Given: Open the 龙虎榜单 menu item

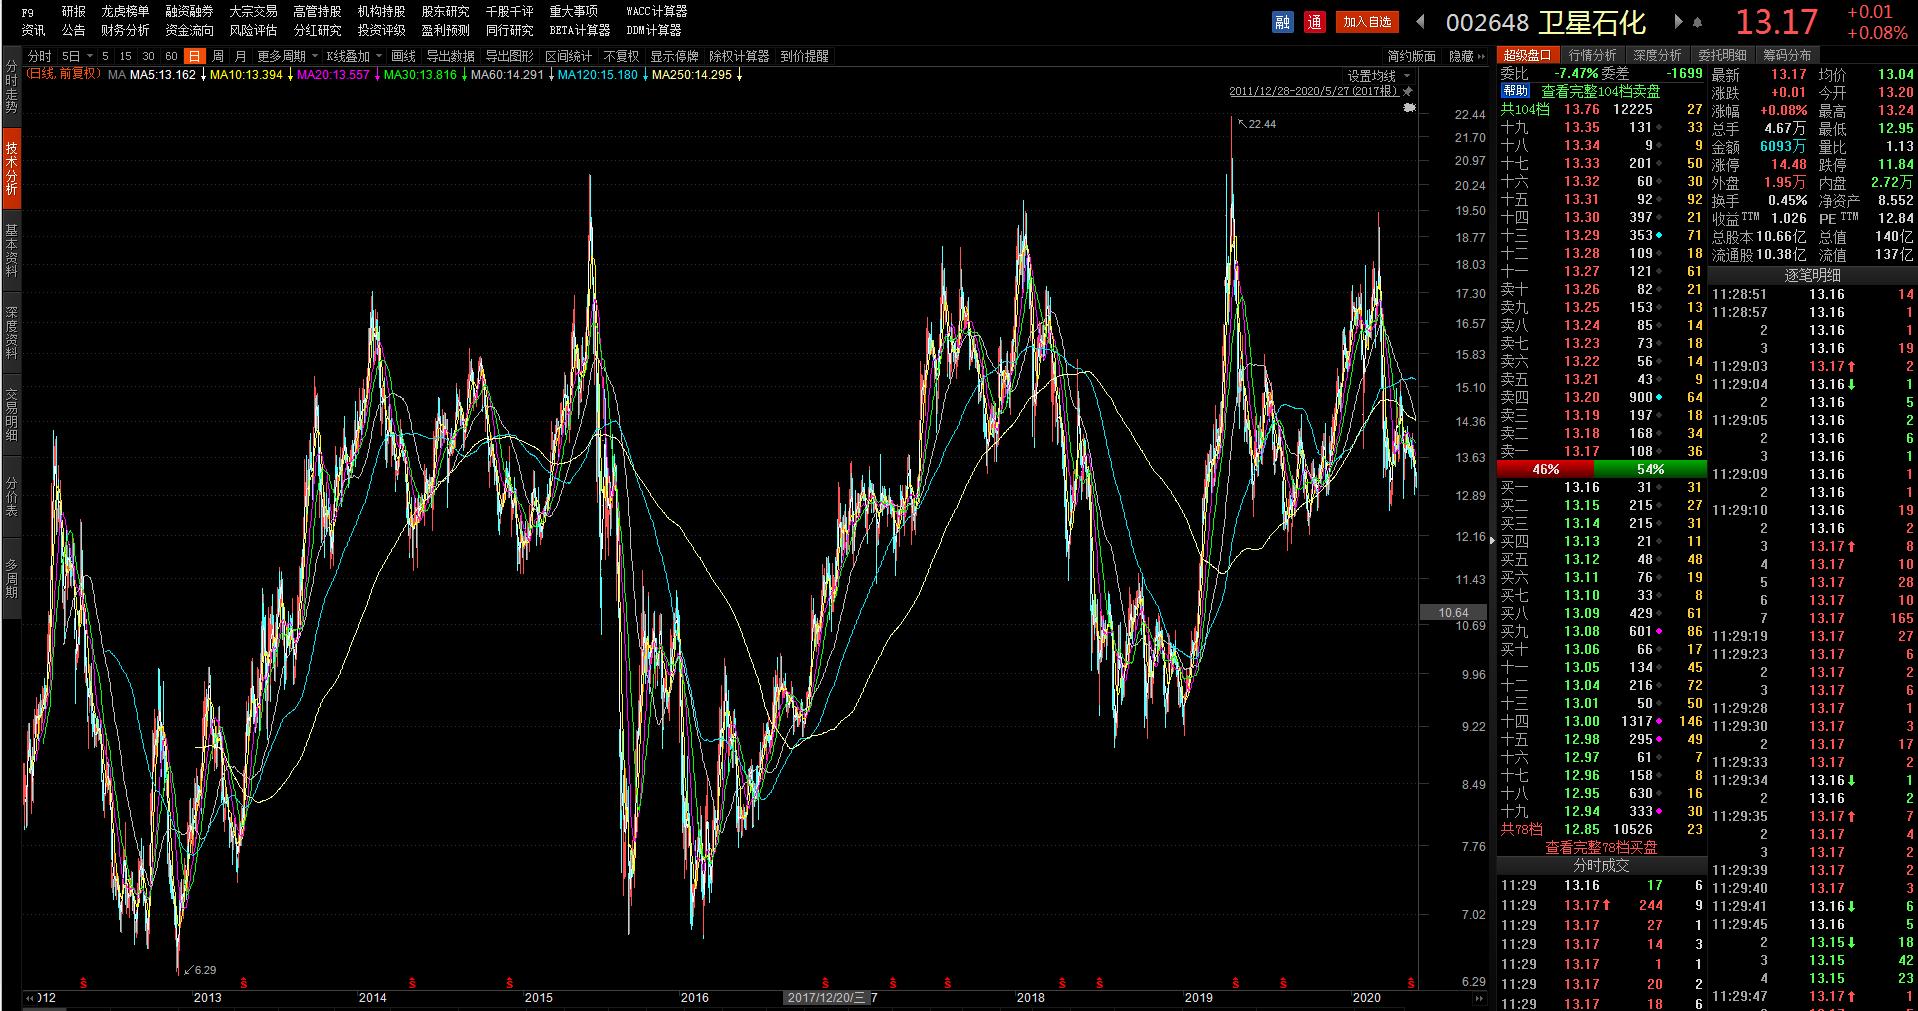Looking at the screenshot, I should pos(125,11).
